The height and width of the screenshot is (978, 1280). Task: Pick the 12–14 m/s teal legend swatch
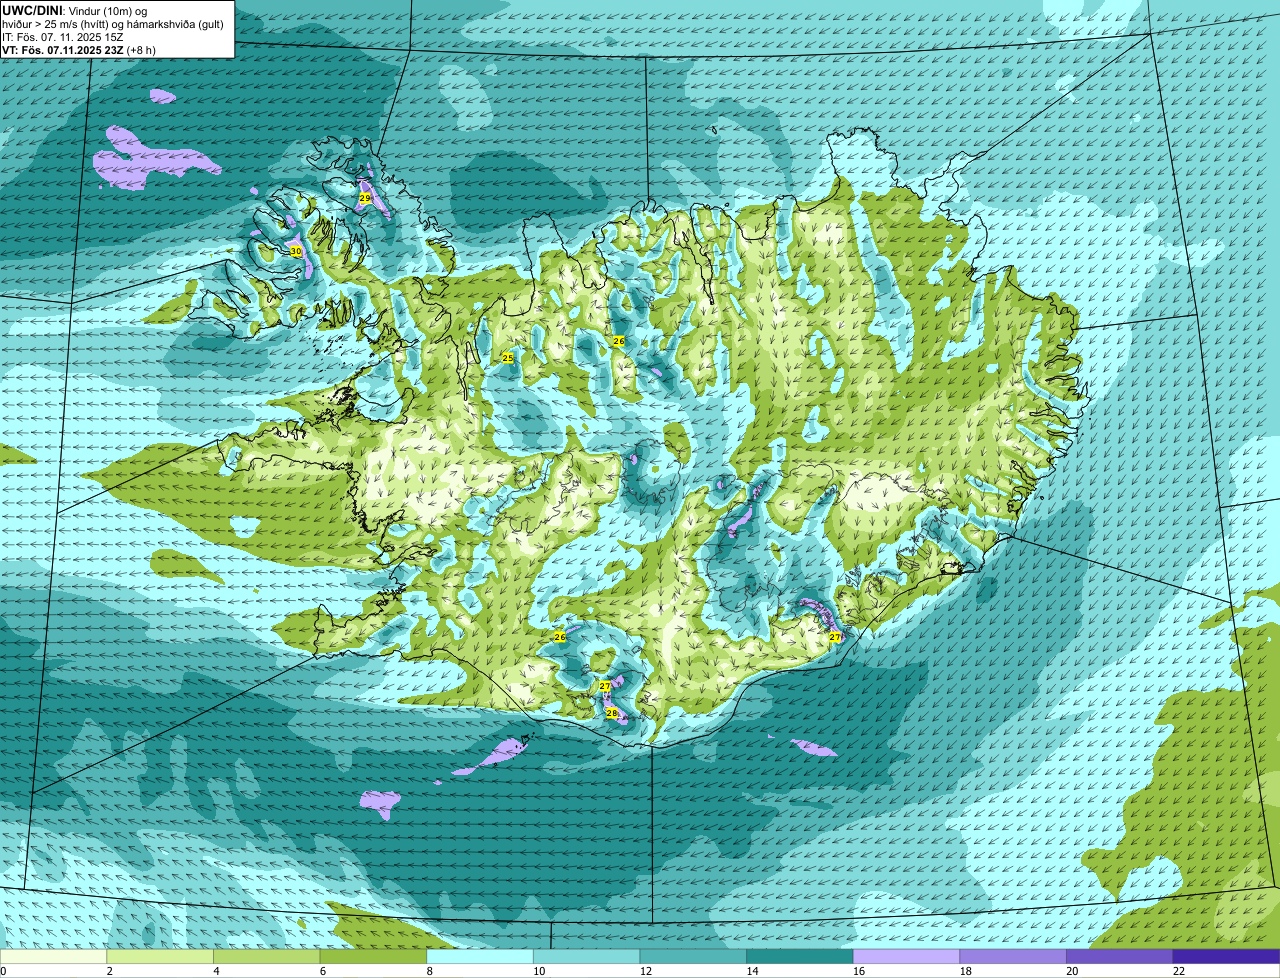pos(693,957)
